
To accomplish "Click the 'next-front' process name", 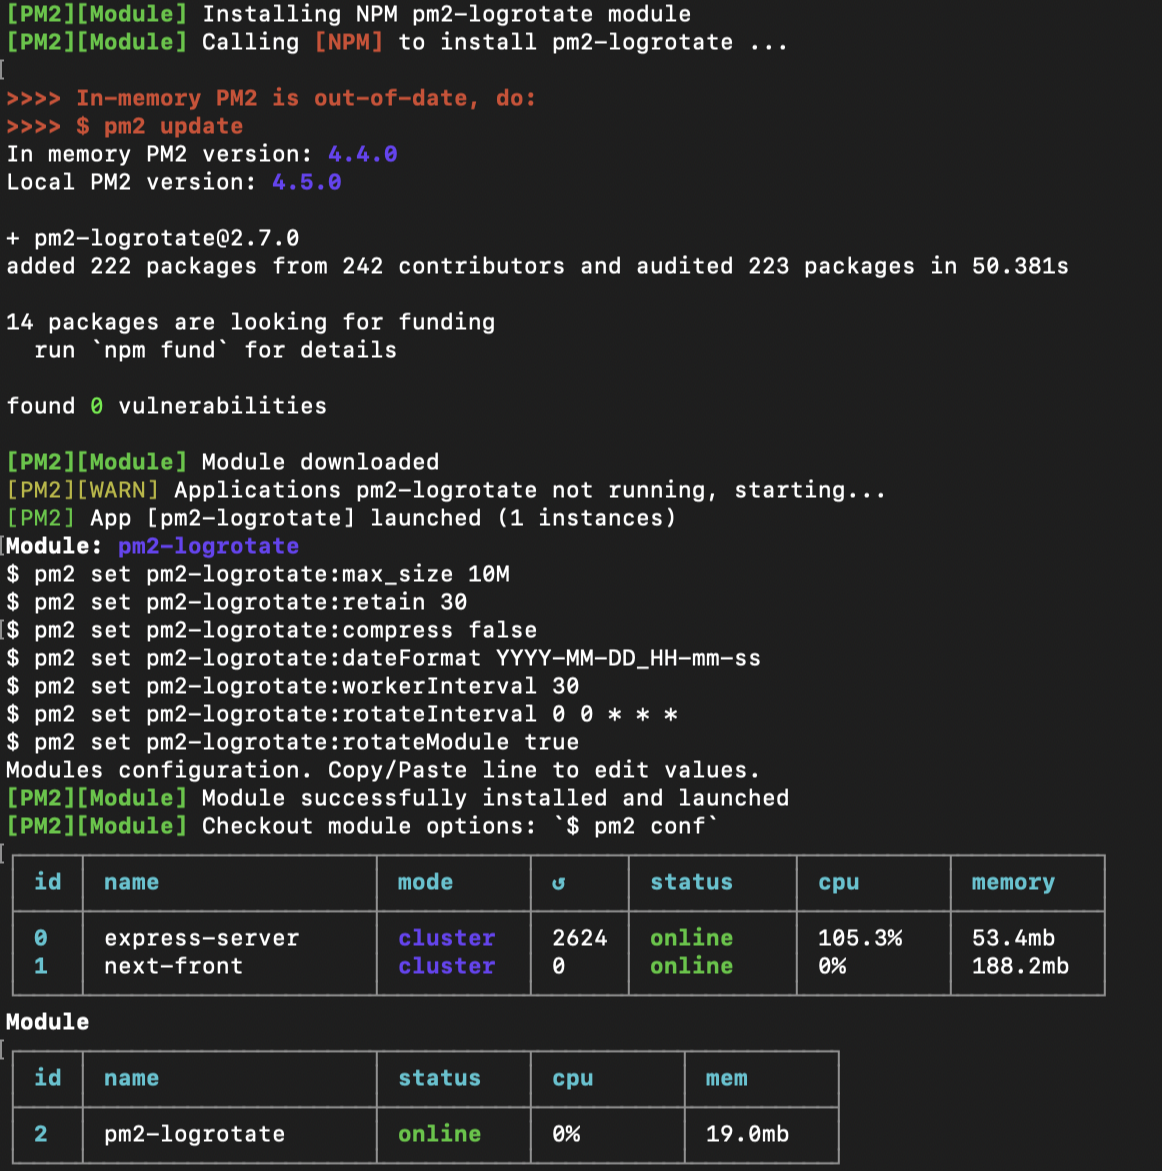I will point(173,966).
